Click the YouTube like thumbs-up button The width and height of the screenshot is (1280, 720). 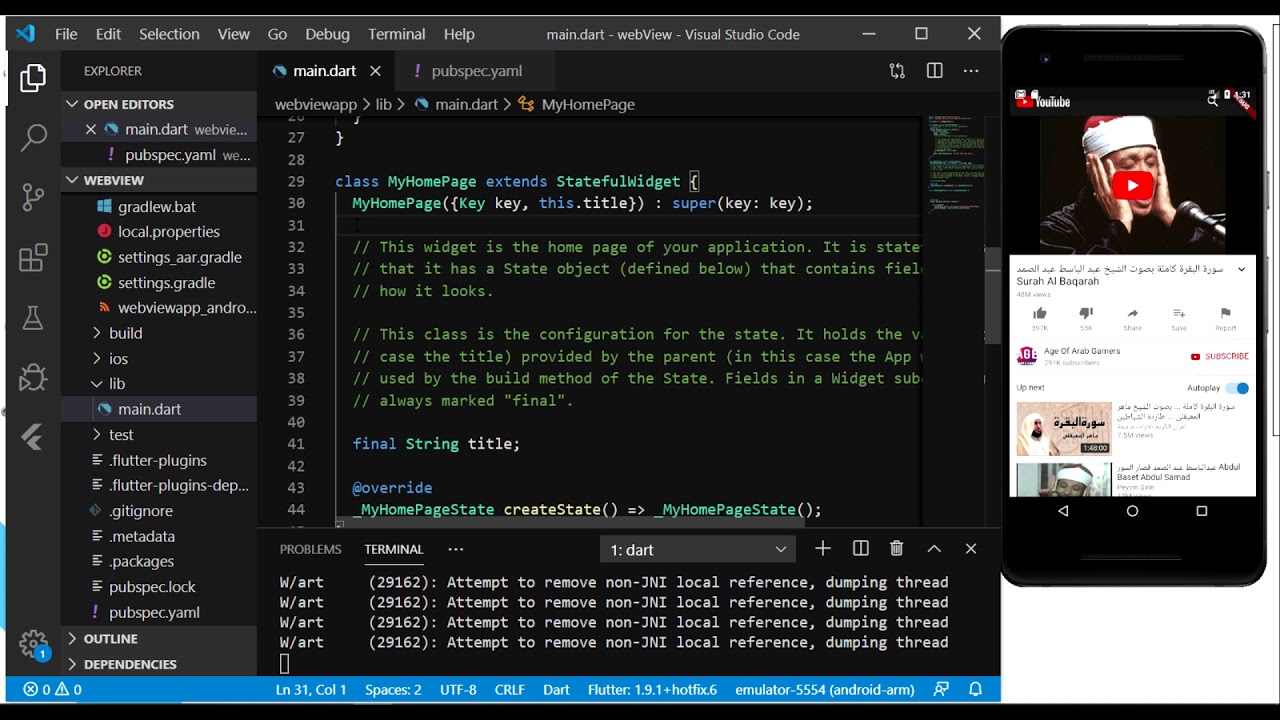[1040, 315]
